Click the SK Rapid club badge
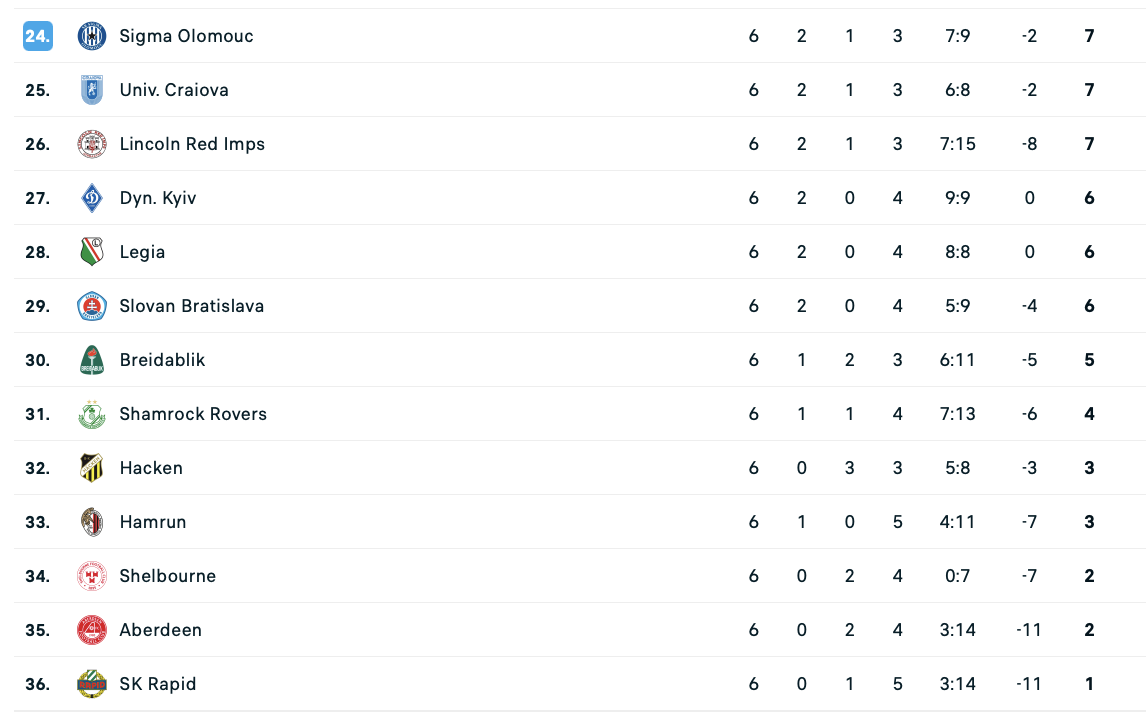 (x=92, y=684)
